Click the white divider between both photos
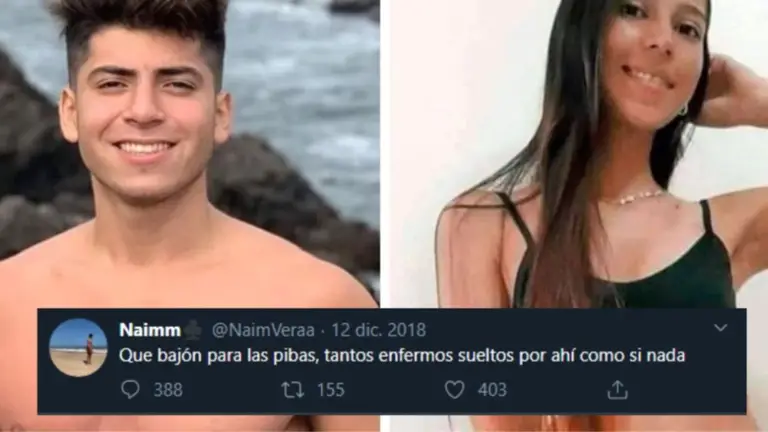Viewport: 768px width, 432px height. [384, 154]
